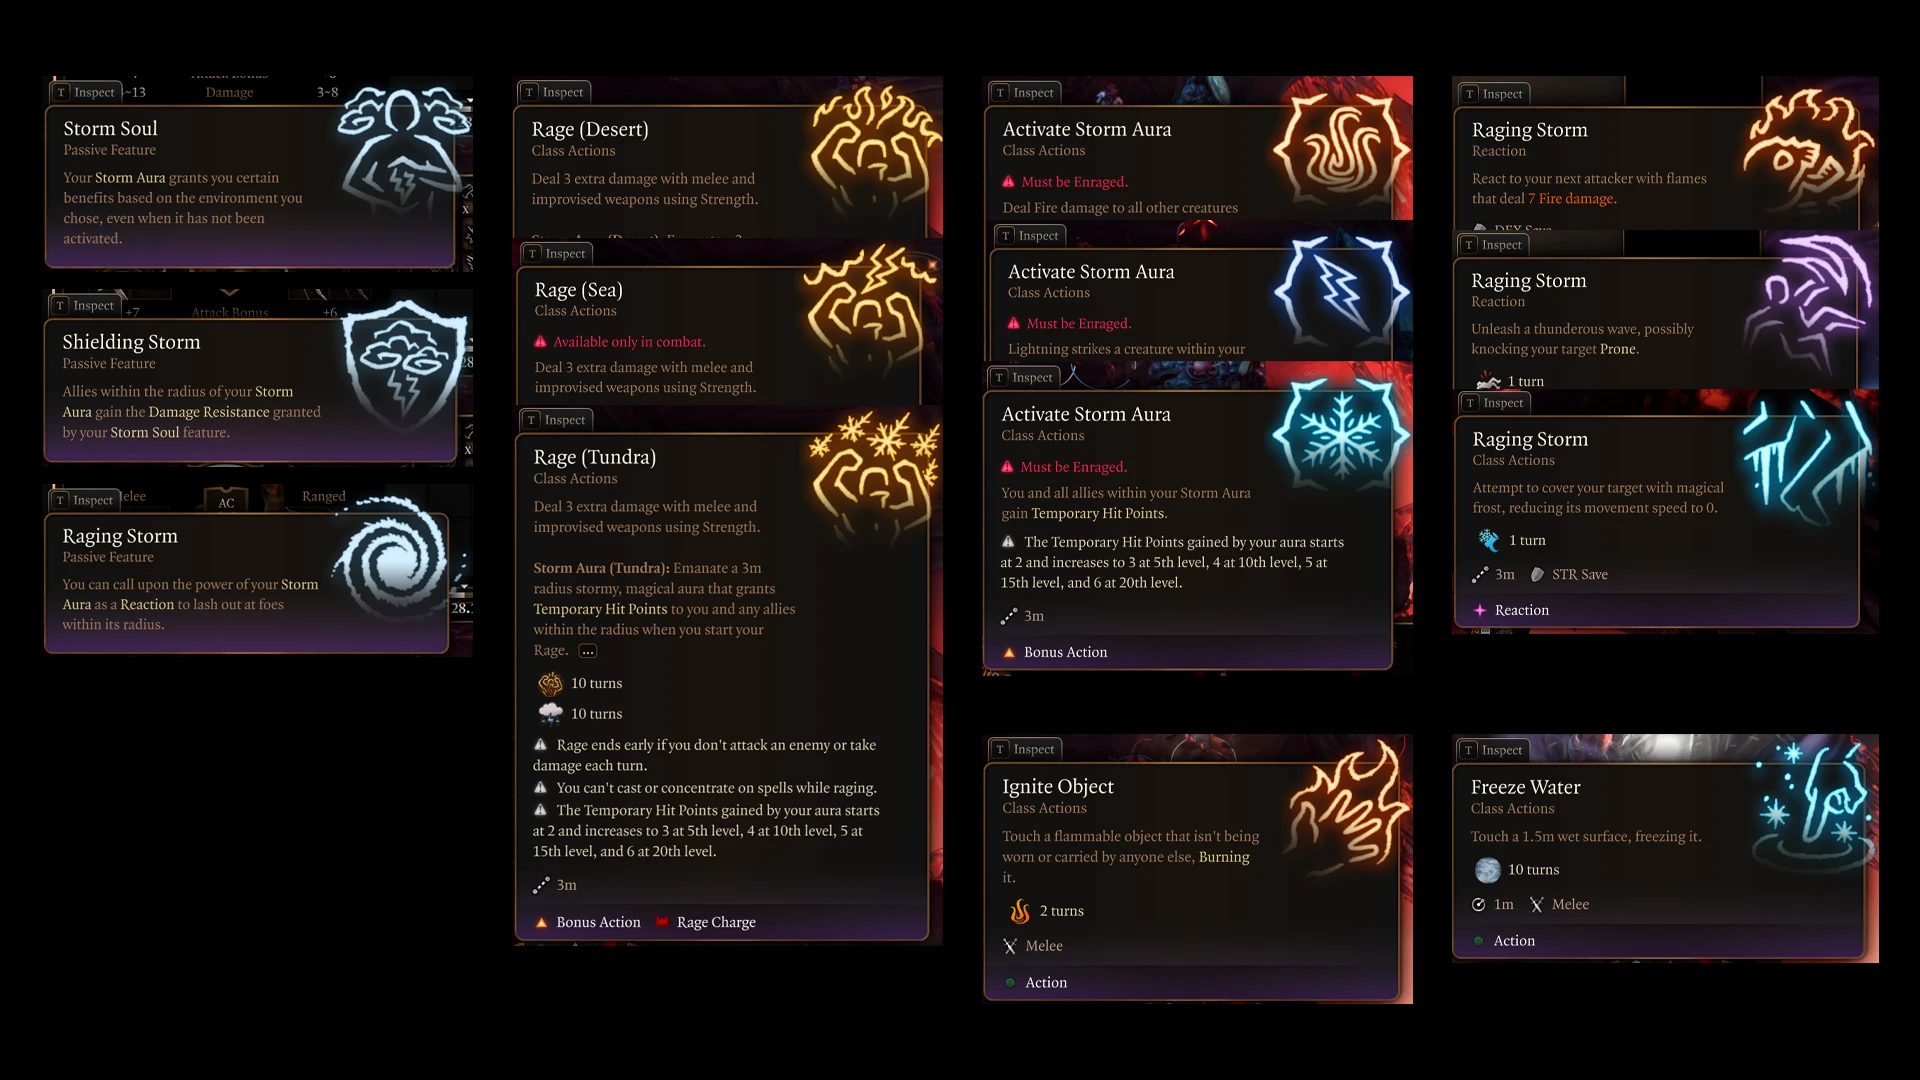1920x1080 pixels.
Task: Click the Storm Aura lightning emblem
Action: pyautogui.click(x=1340, y=292)
